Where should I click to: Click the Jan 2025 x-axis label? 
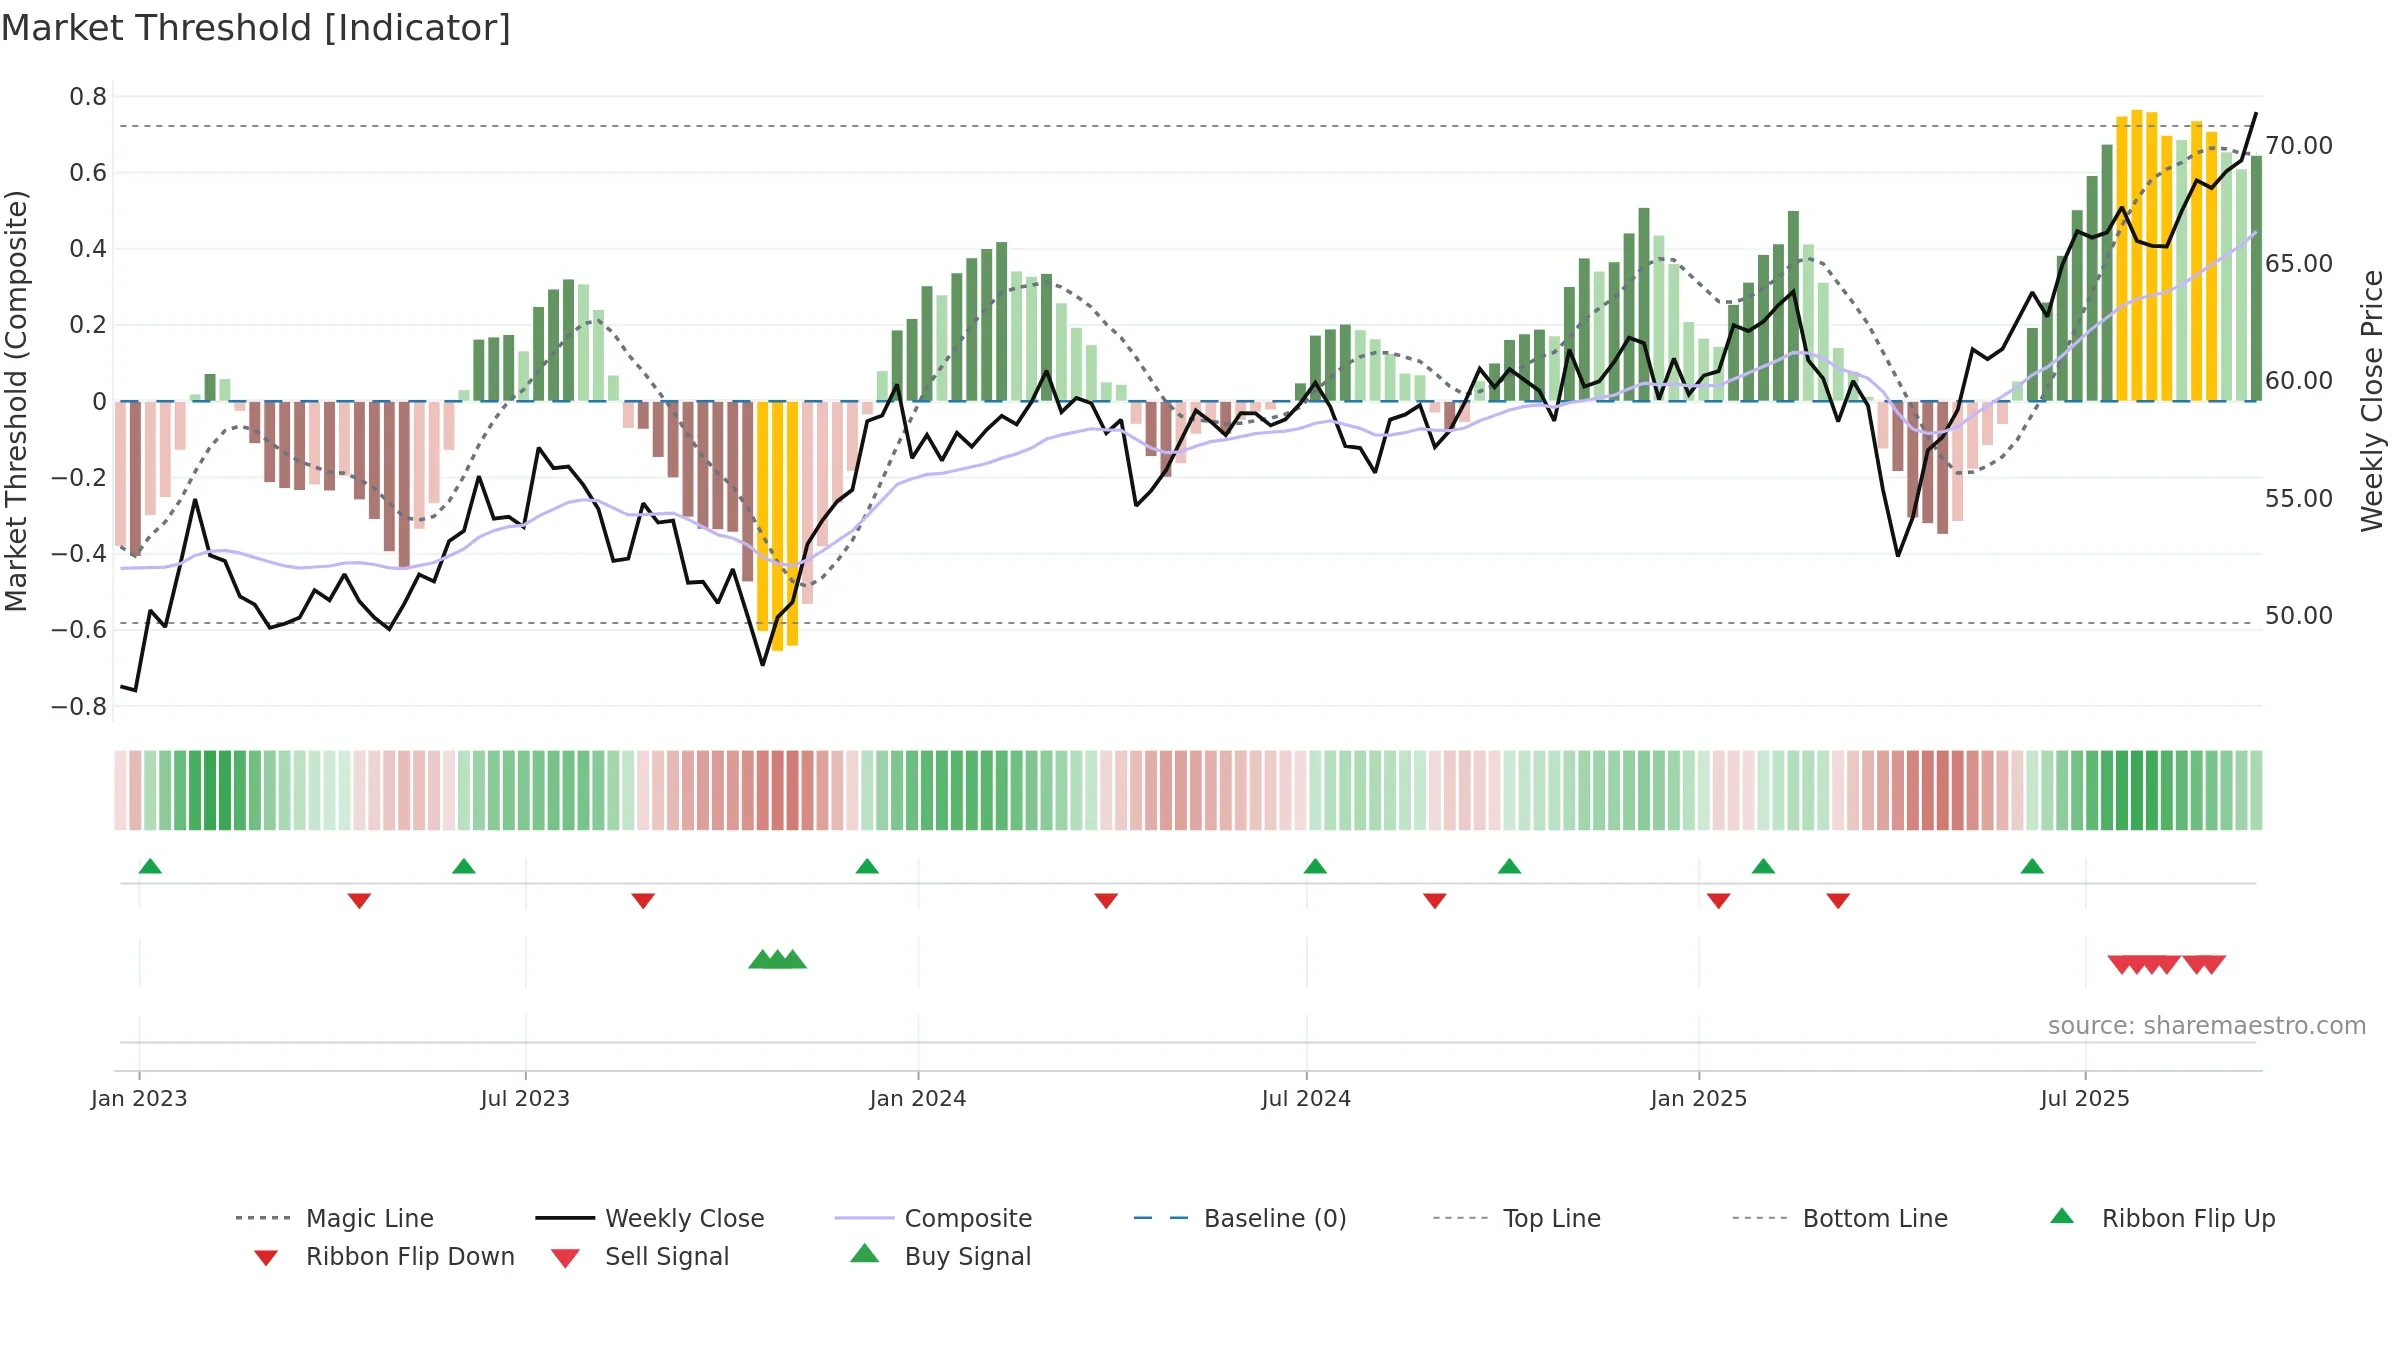[x=1699, y=1099]
